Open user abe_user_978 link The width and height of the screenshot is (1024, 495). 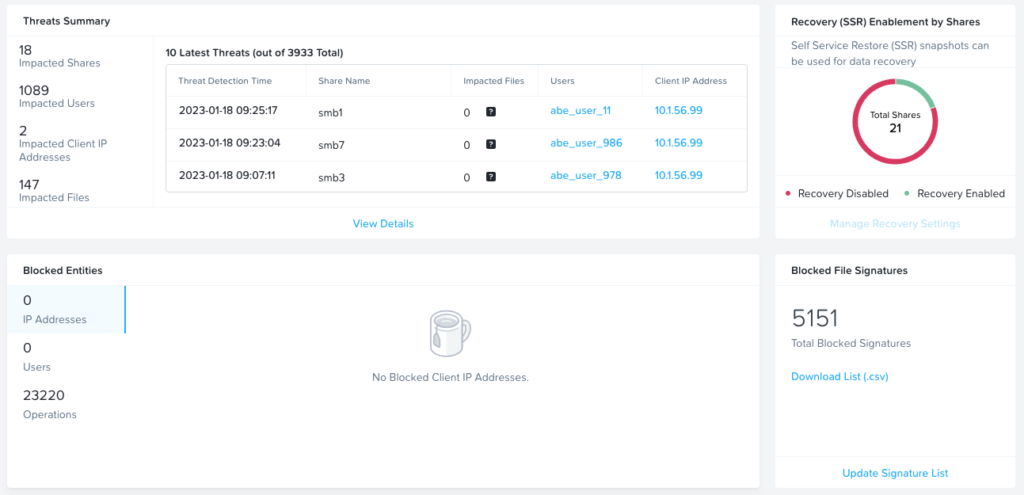pos(586,175)
